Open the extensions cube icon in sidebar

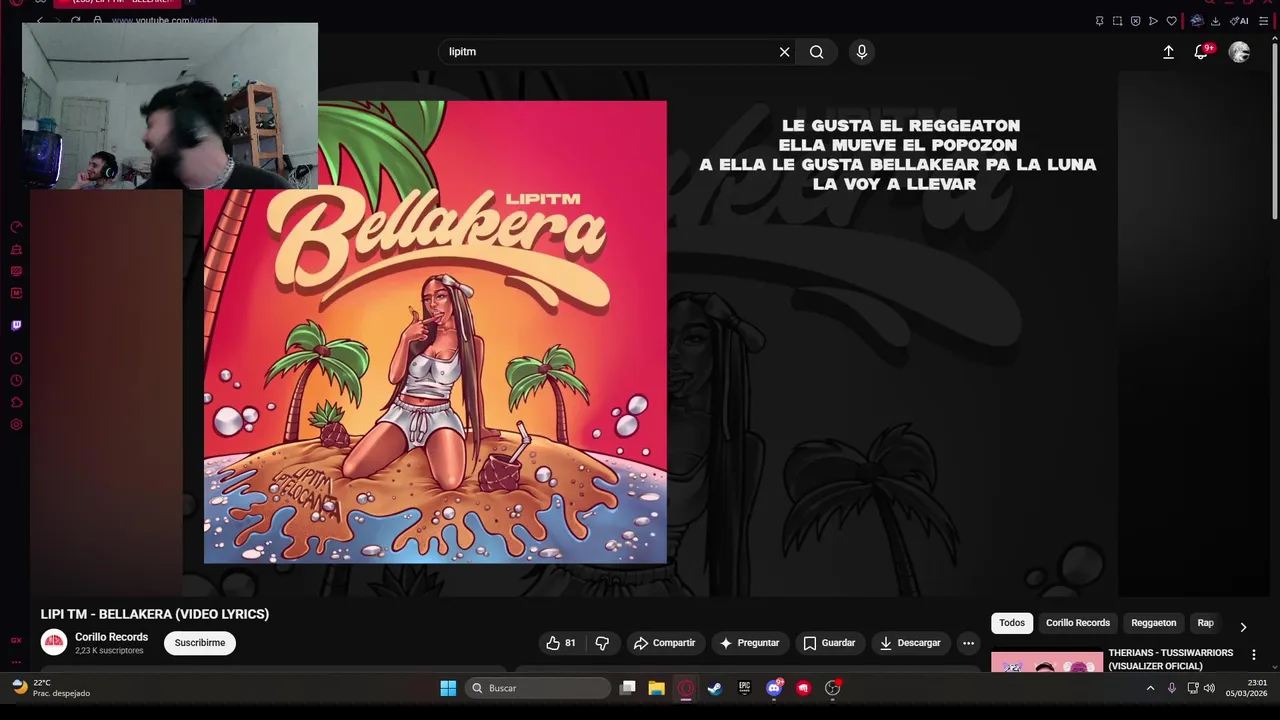point(16,402)
